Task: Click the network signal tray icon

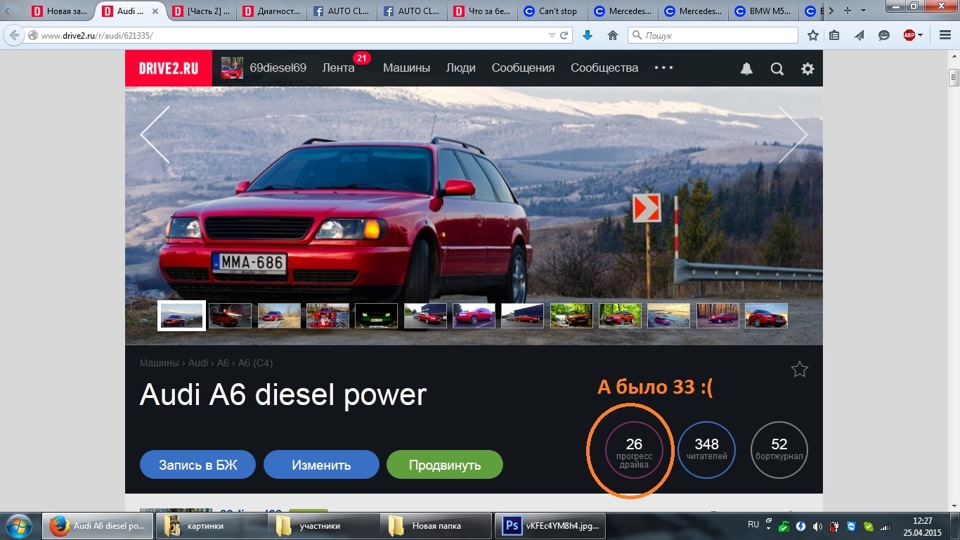Action: coord(885,527)
